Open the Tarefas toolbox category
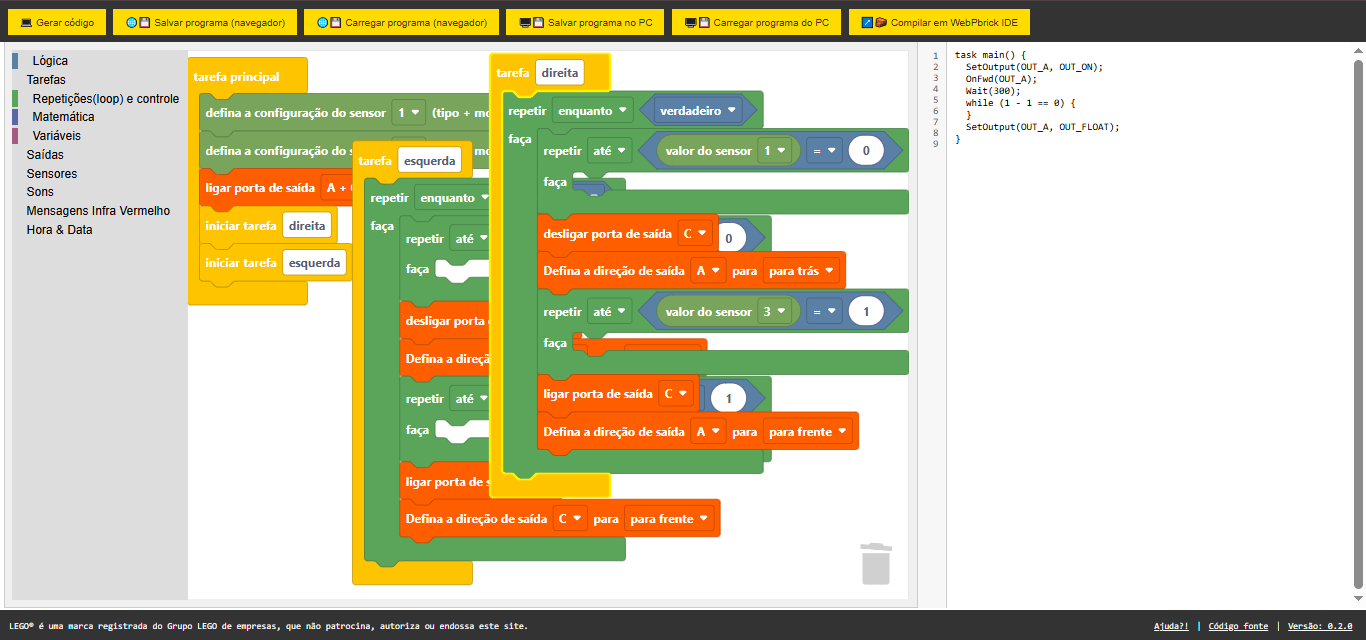The image size is (1366, 640). 46,80
